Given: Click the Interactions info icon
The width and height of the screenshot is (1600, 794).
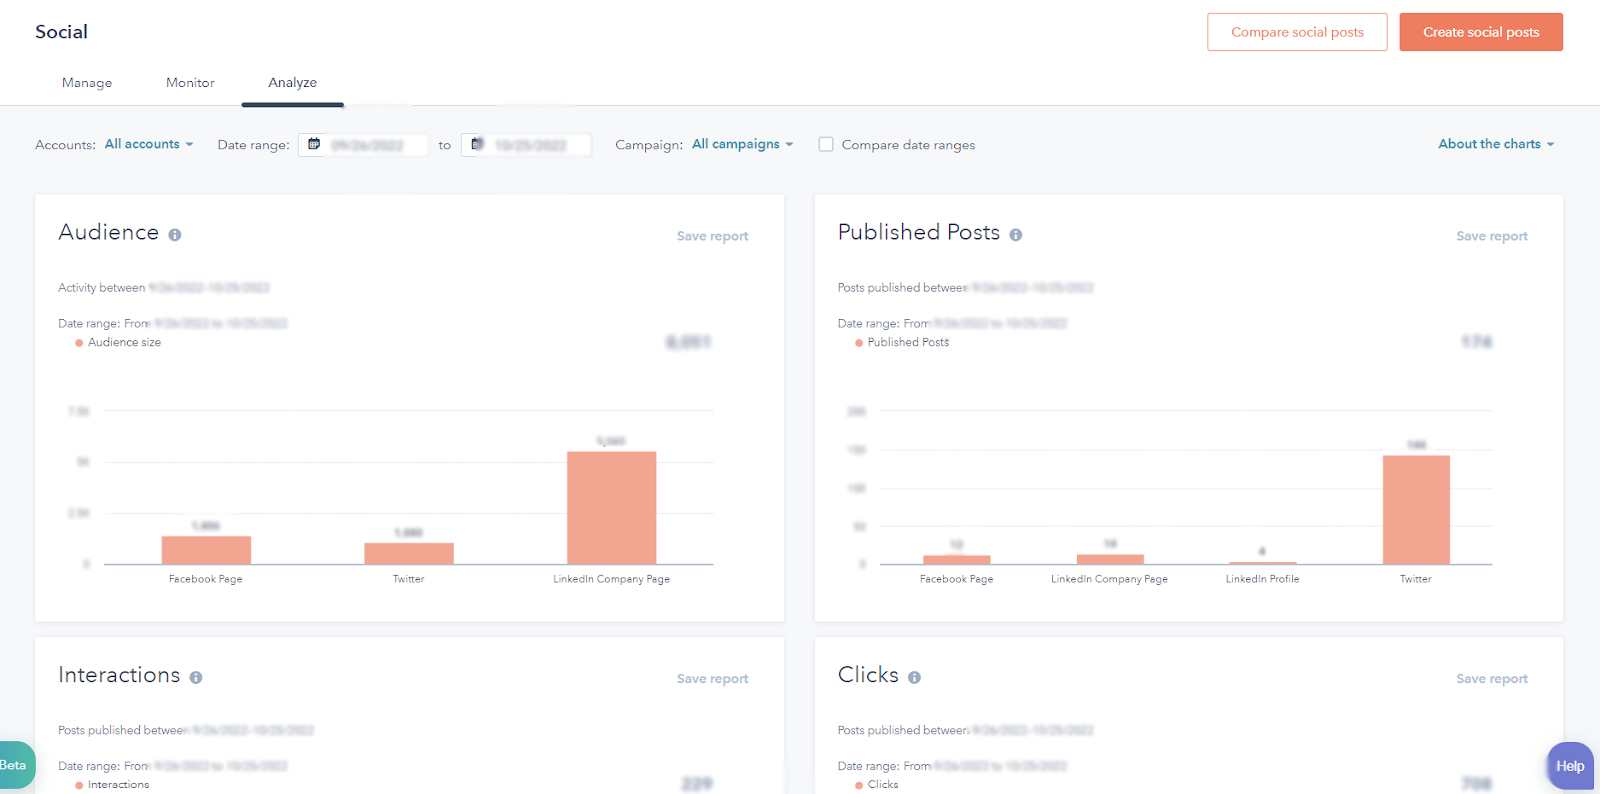Looking at the screenshot, I should click(x=196, y=677).
